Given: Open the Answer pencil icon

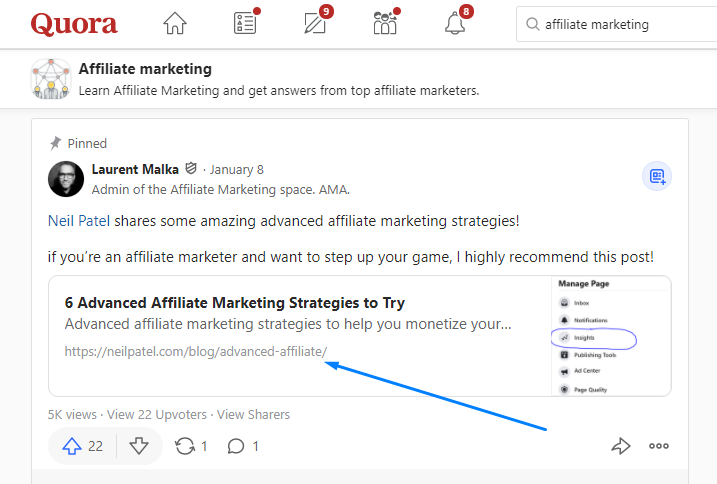Looking at the screenshot, I should pyautogui.click(x=315, y=23).
